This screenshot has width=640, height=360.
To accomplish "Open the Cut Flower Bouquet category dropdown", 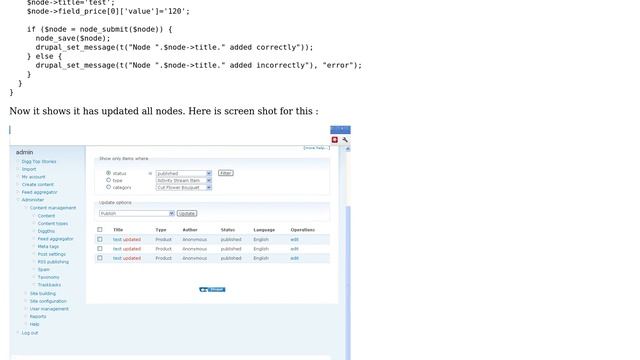I will [184, 187].
